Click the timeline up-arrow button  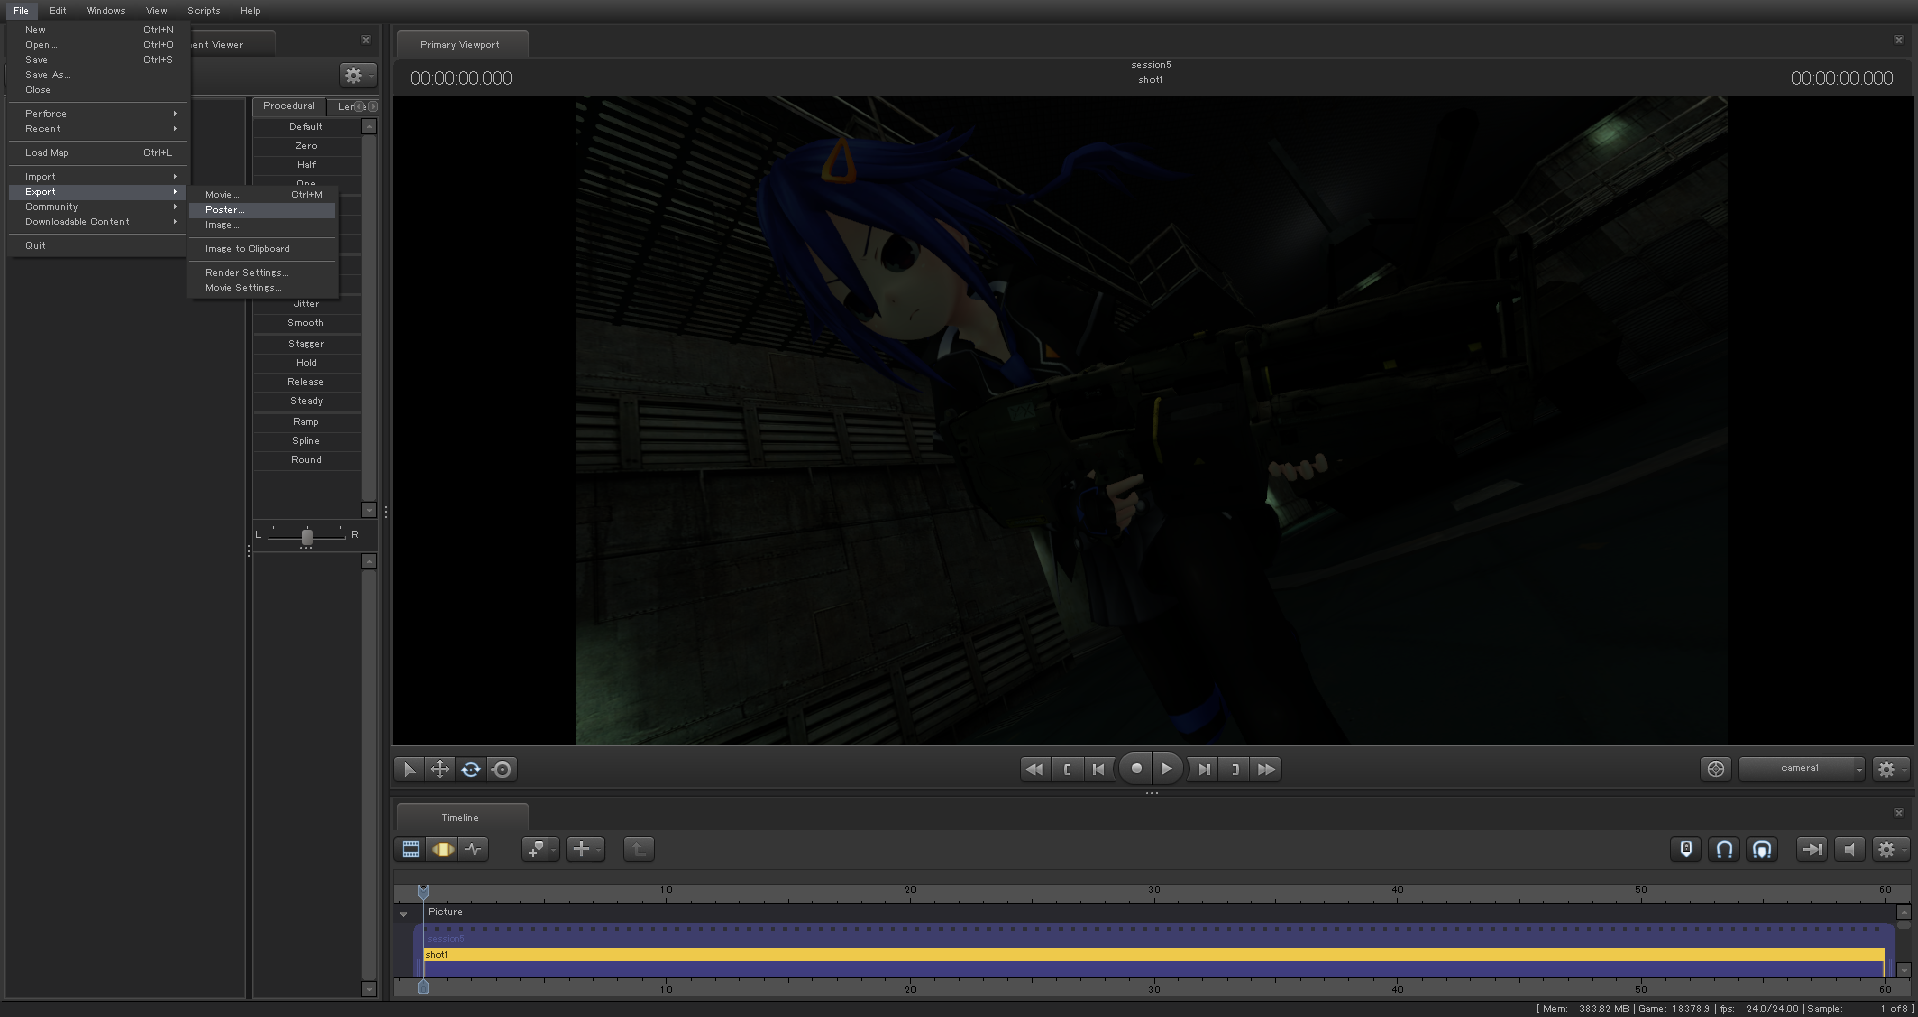(638, 849)
